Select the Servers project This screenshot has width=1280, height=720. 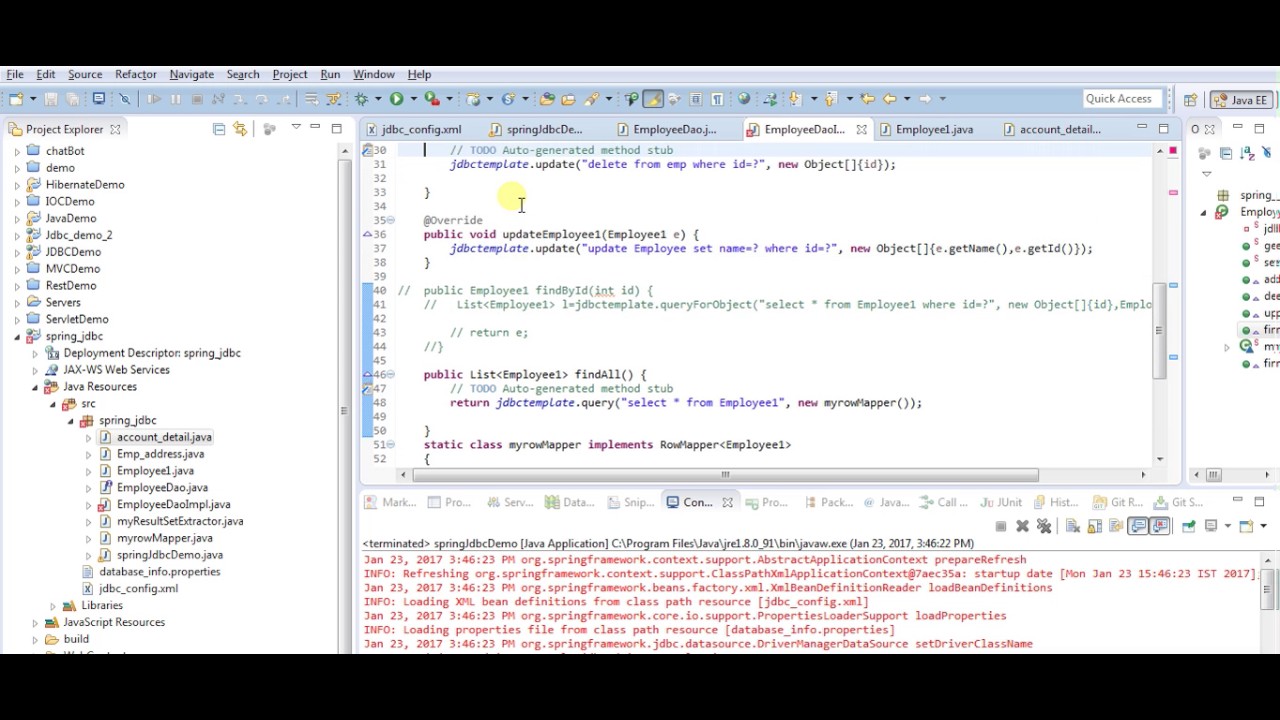62,302
